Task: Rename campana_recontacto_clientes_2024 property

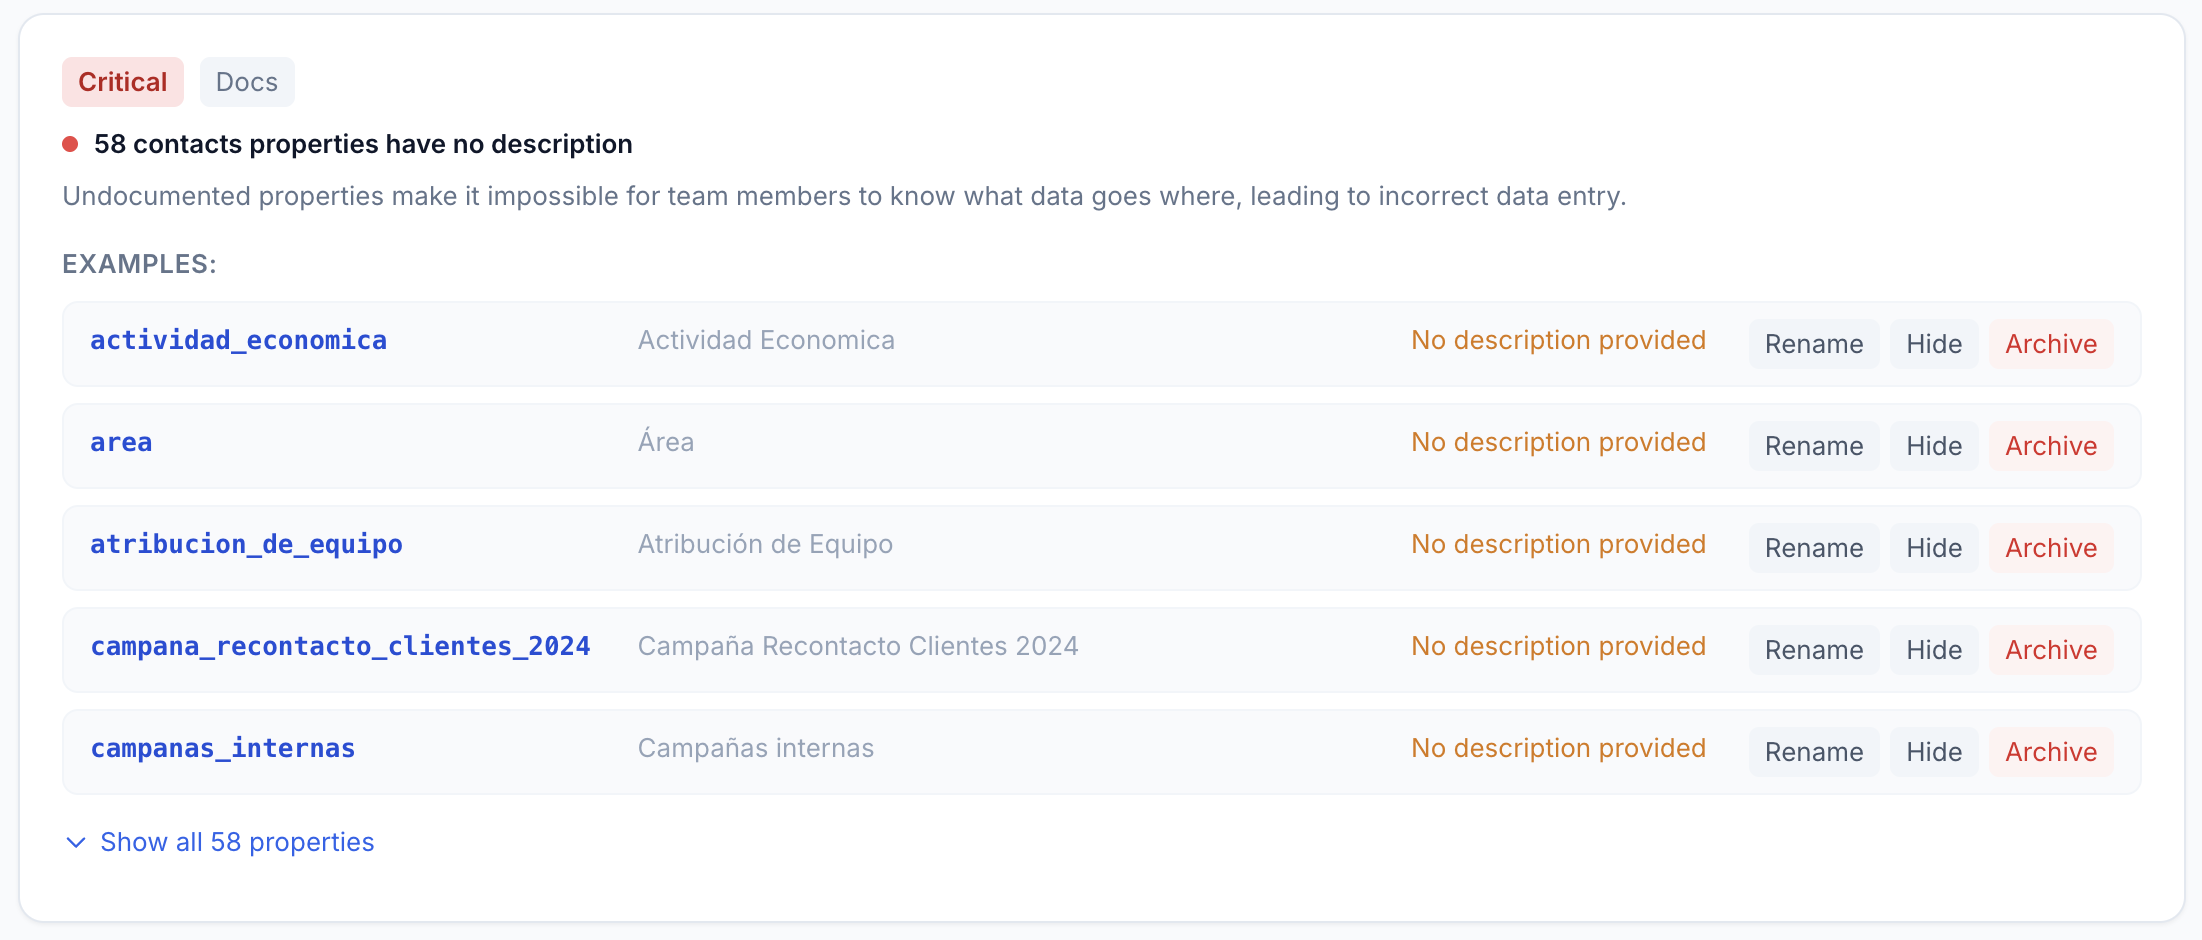Action: click(1813, 650)
